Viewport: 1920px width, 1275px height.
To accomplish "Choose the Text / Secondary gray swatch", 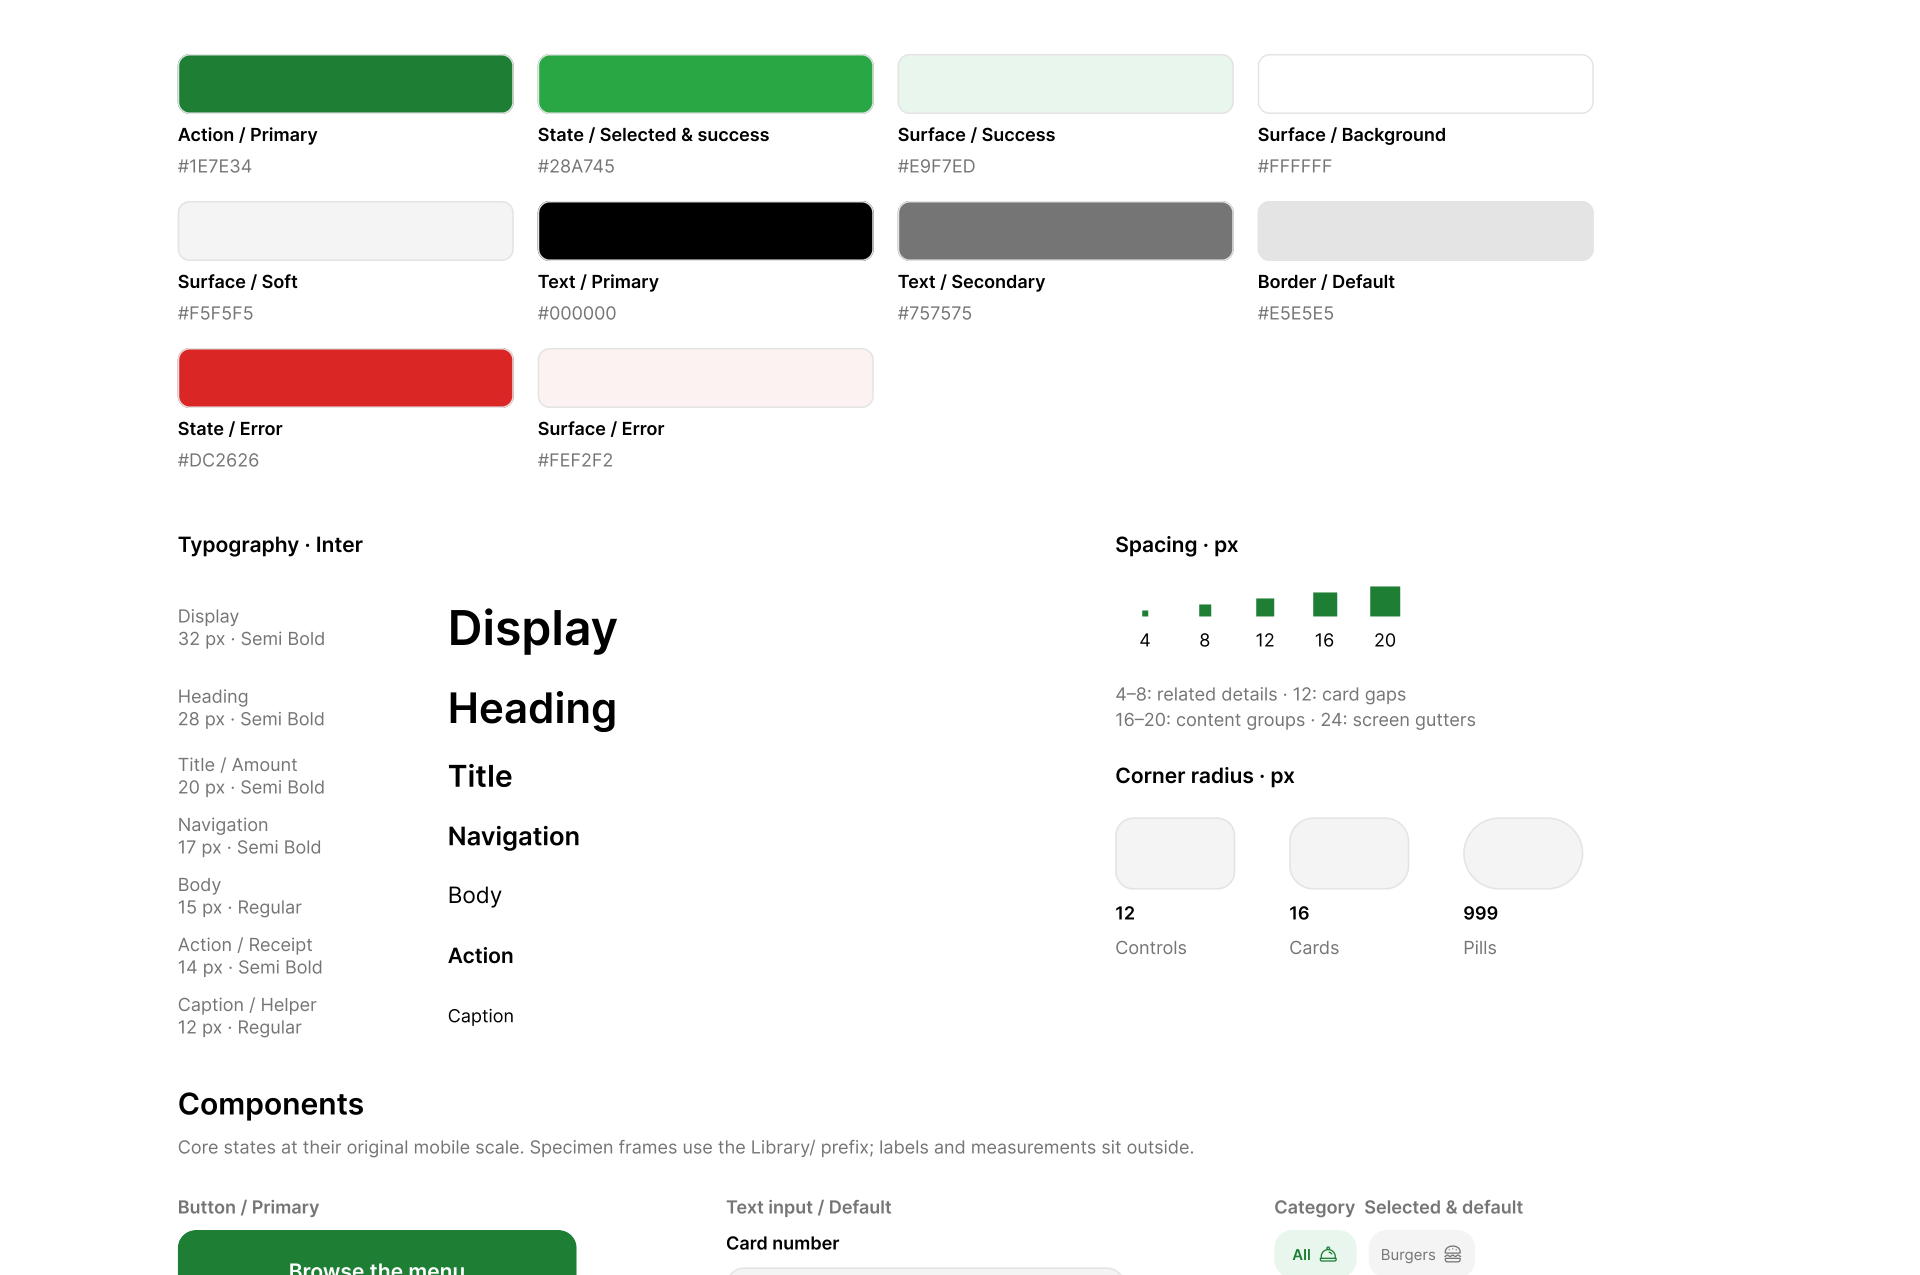I will (x=1065, y=231).
